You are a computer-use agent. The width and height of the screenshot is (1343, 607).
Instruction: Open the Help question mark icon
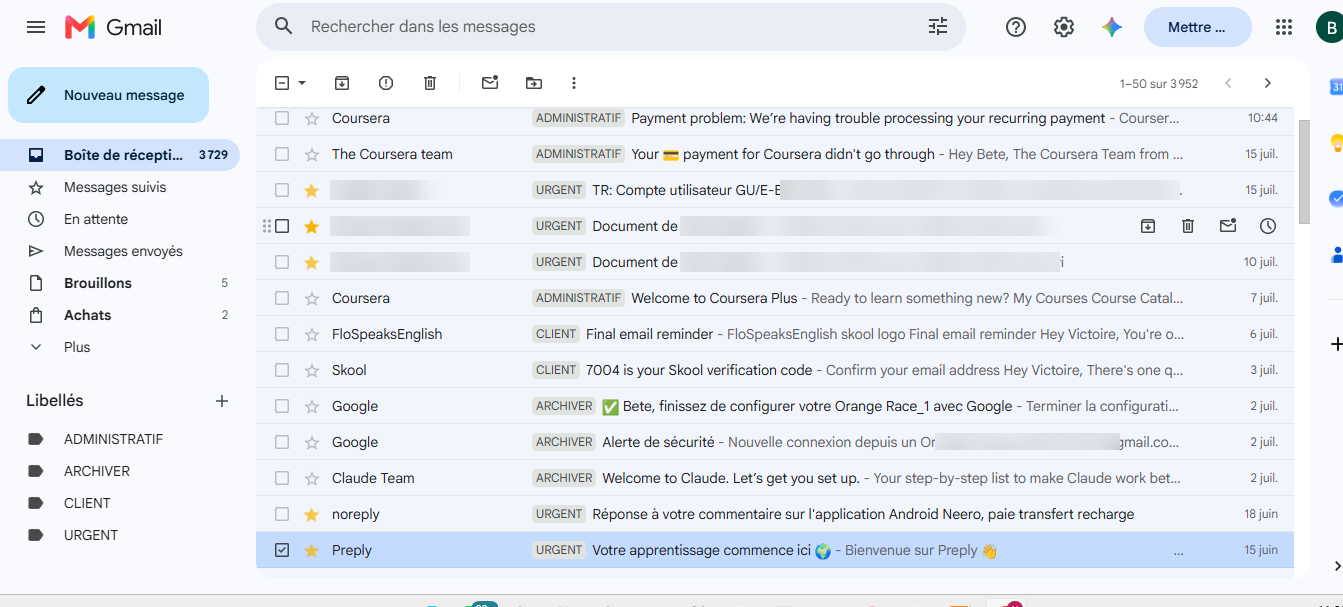pyautogui.click(x=1016, y=27)
